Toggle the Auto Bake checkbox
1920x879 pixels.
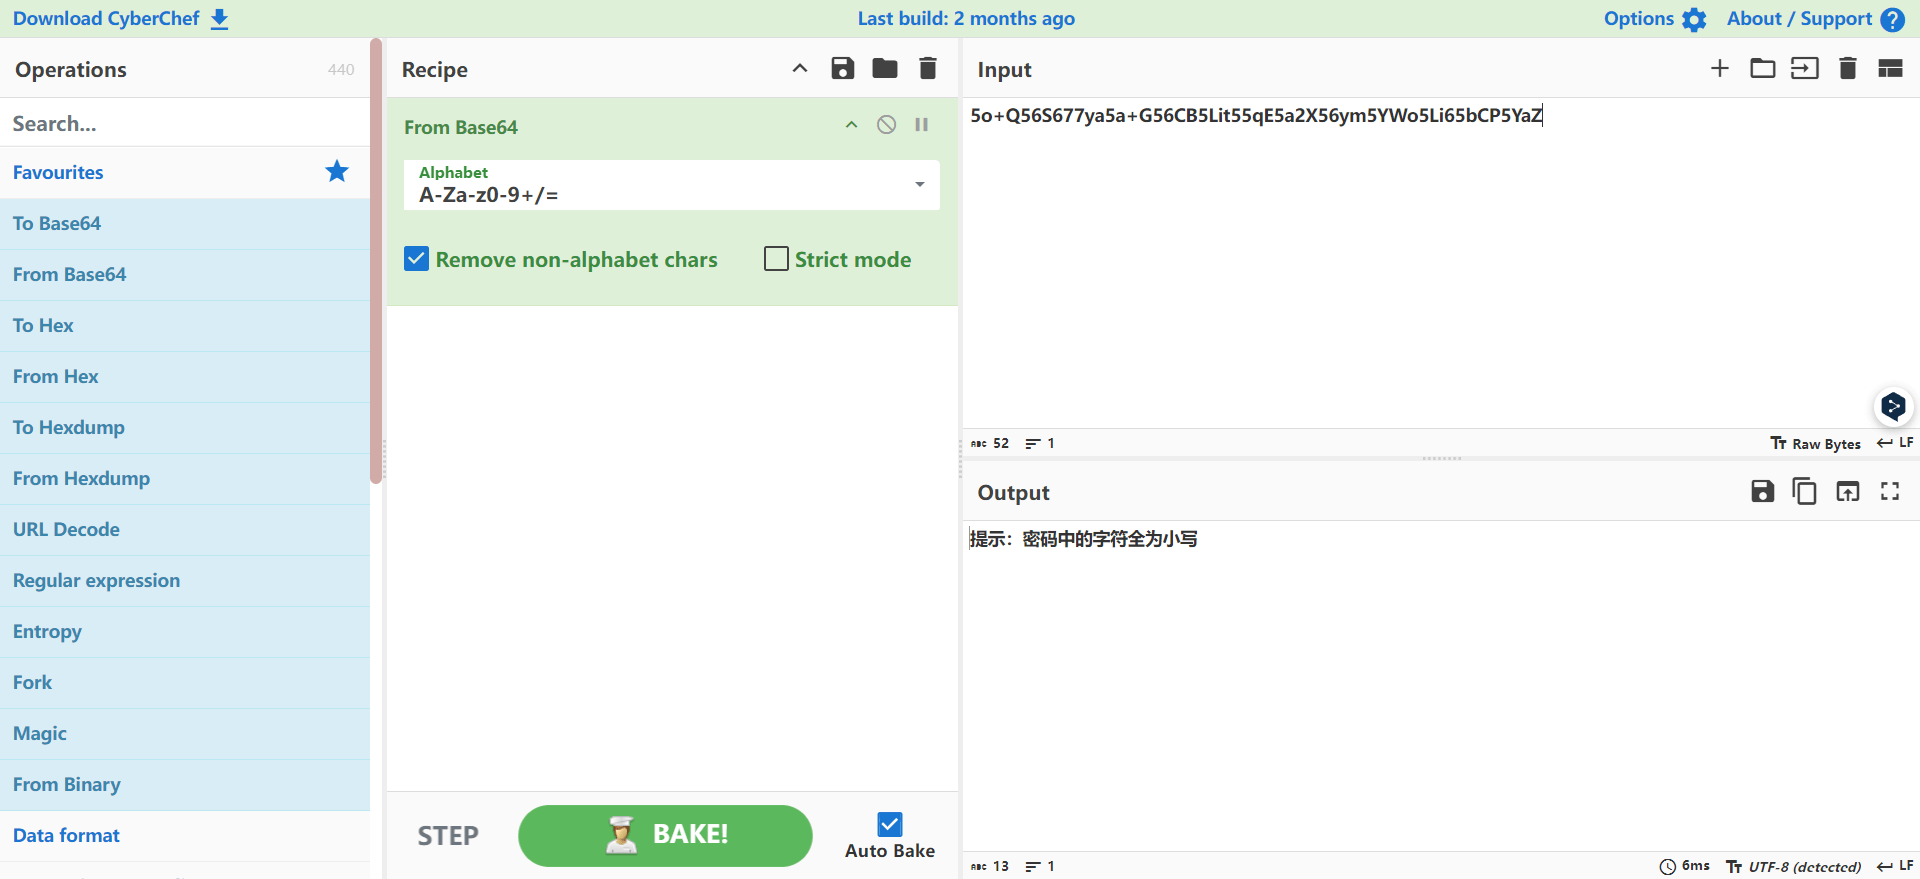tap(890, 824)
